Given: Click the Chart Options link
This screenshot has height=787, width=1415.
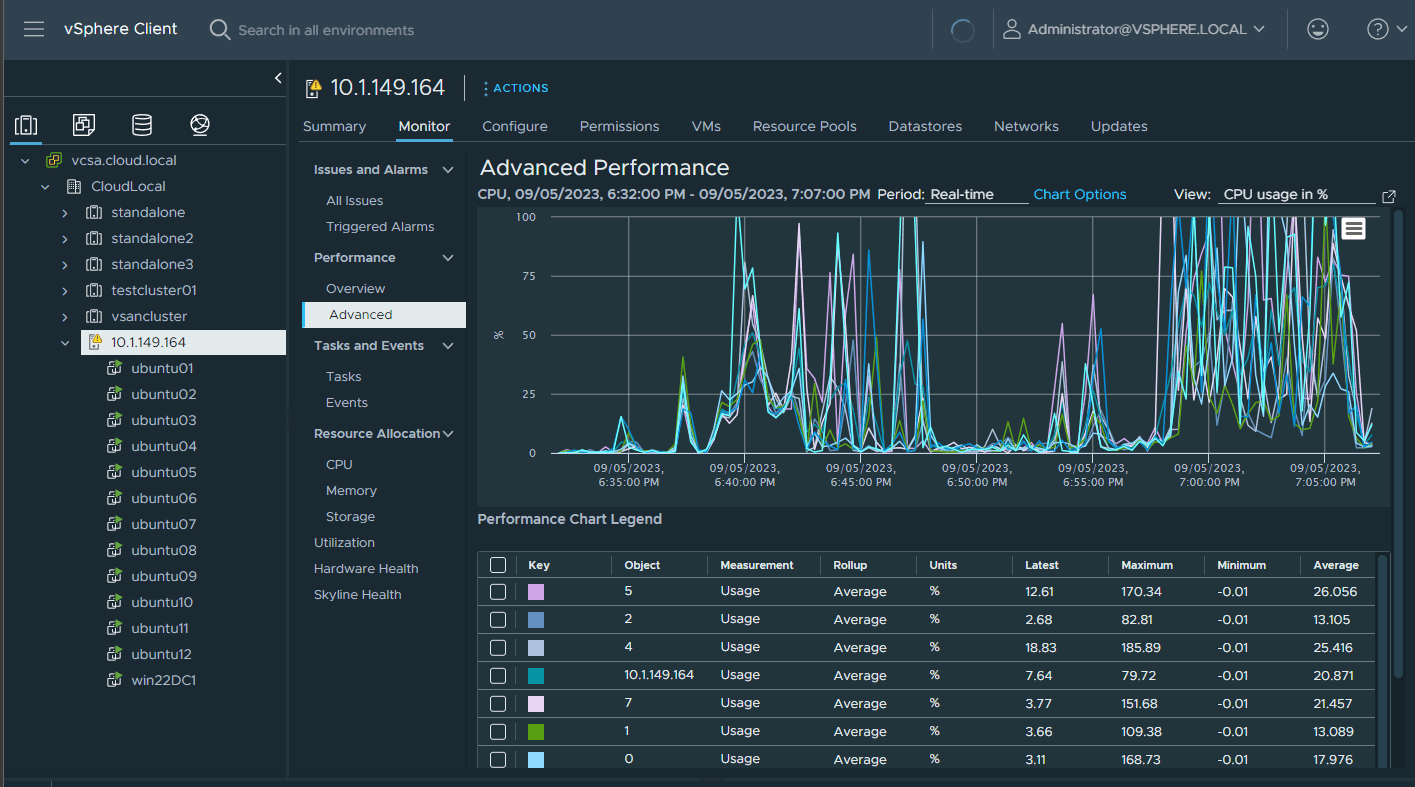Looking at the screenshot, I should pos(1079,195).
